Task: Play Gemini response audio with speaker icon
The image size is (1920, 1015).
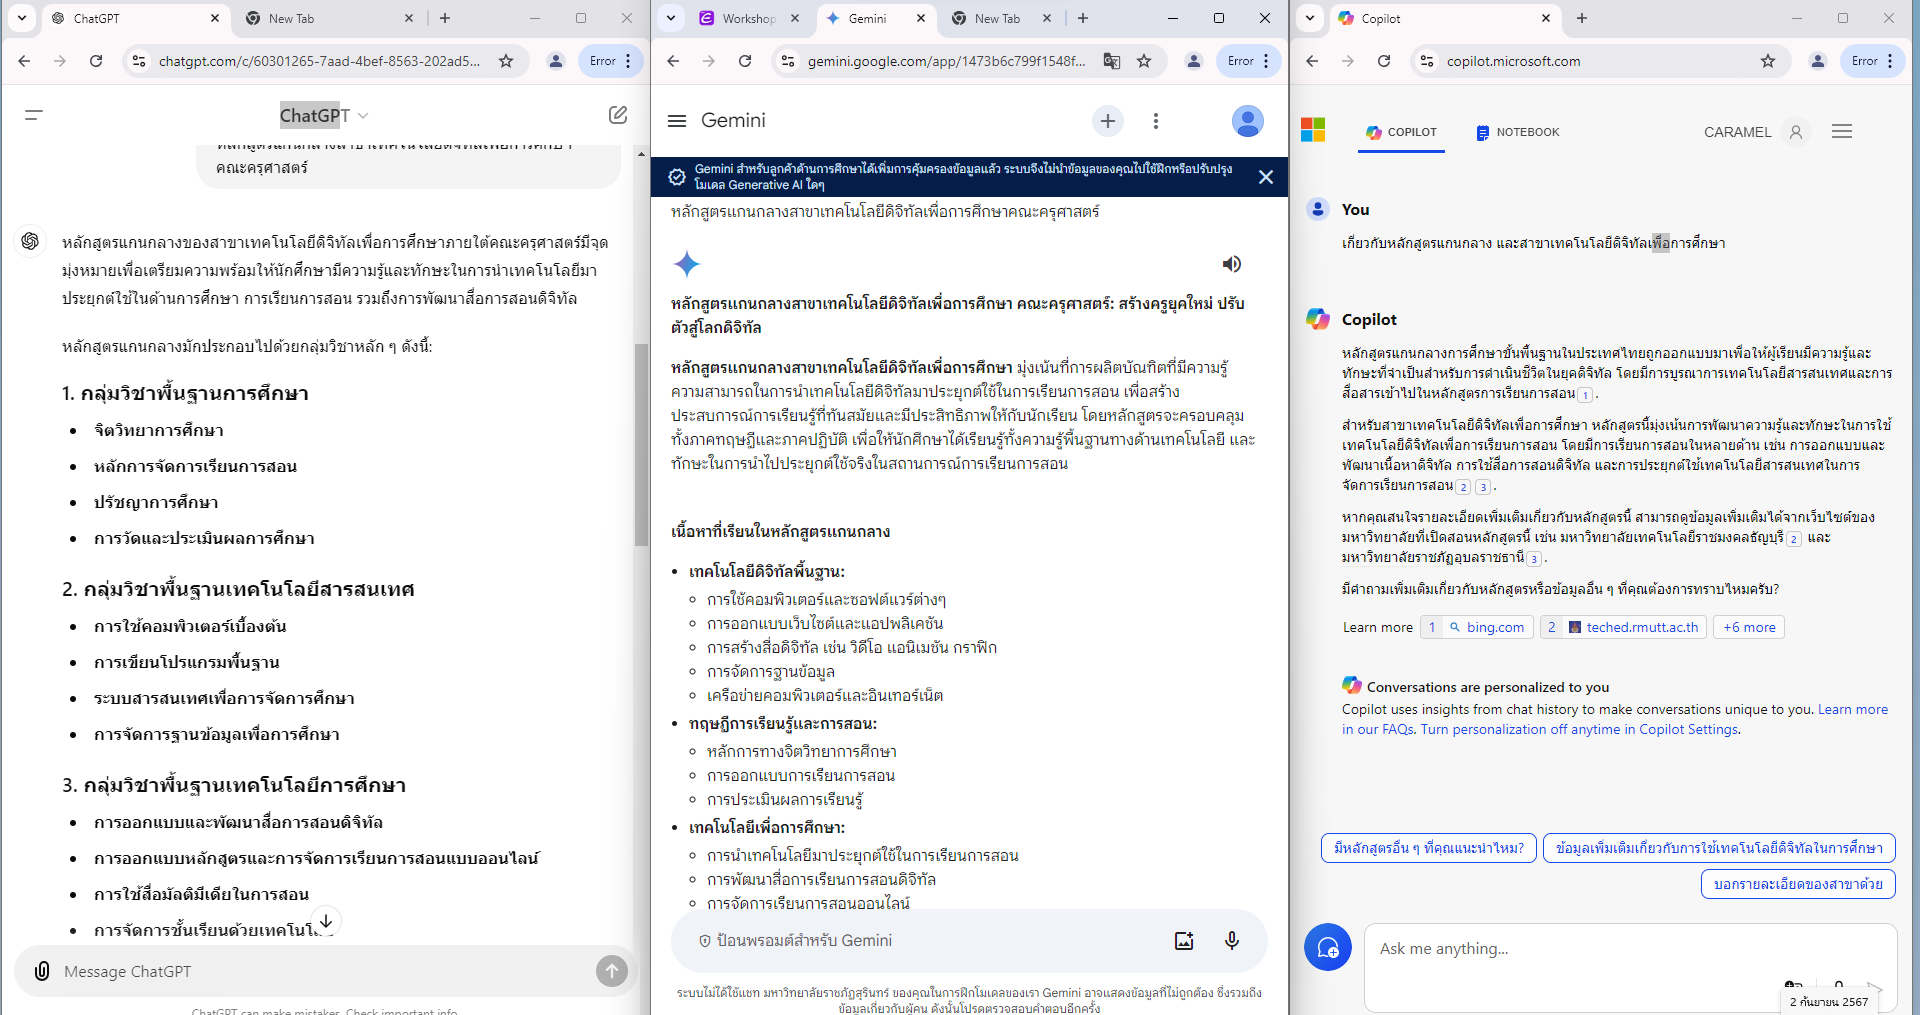Action: click(x=1231, y=264)
